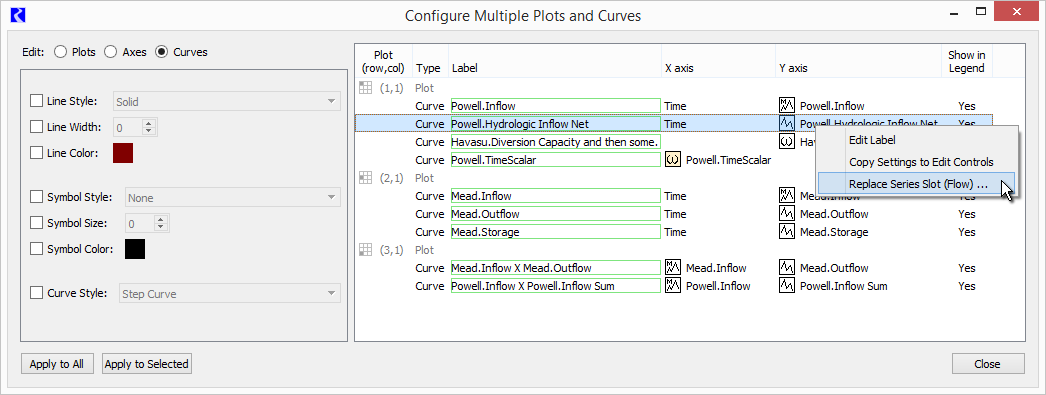Click the Y axis slot icon in the Mead.Inflow X Mead.Outflow row
Image resolution: width=1046 pixels, height=395 pixels.
point(787,268)
